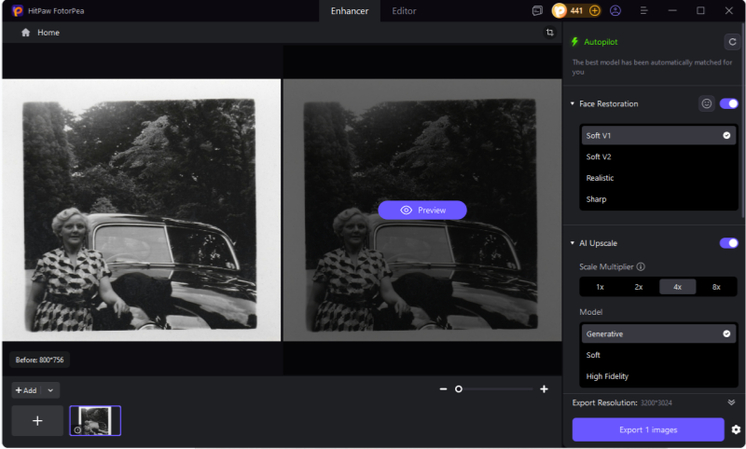Open the user account profile icon
This screenshot has height=449, width=746.
tap(615, 10)
